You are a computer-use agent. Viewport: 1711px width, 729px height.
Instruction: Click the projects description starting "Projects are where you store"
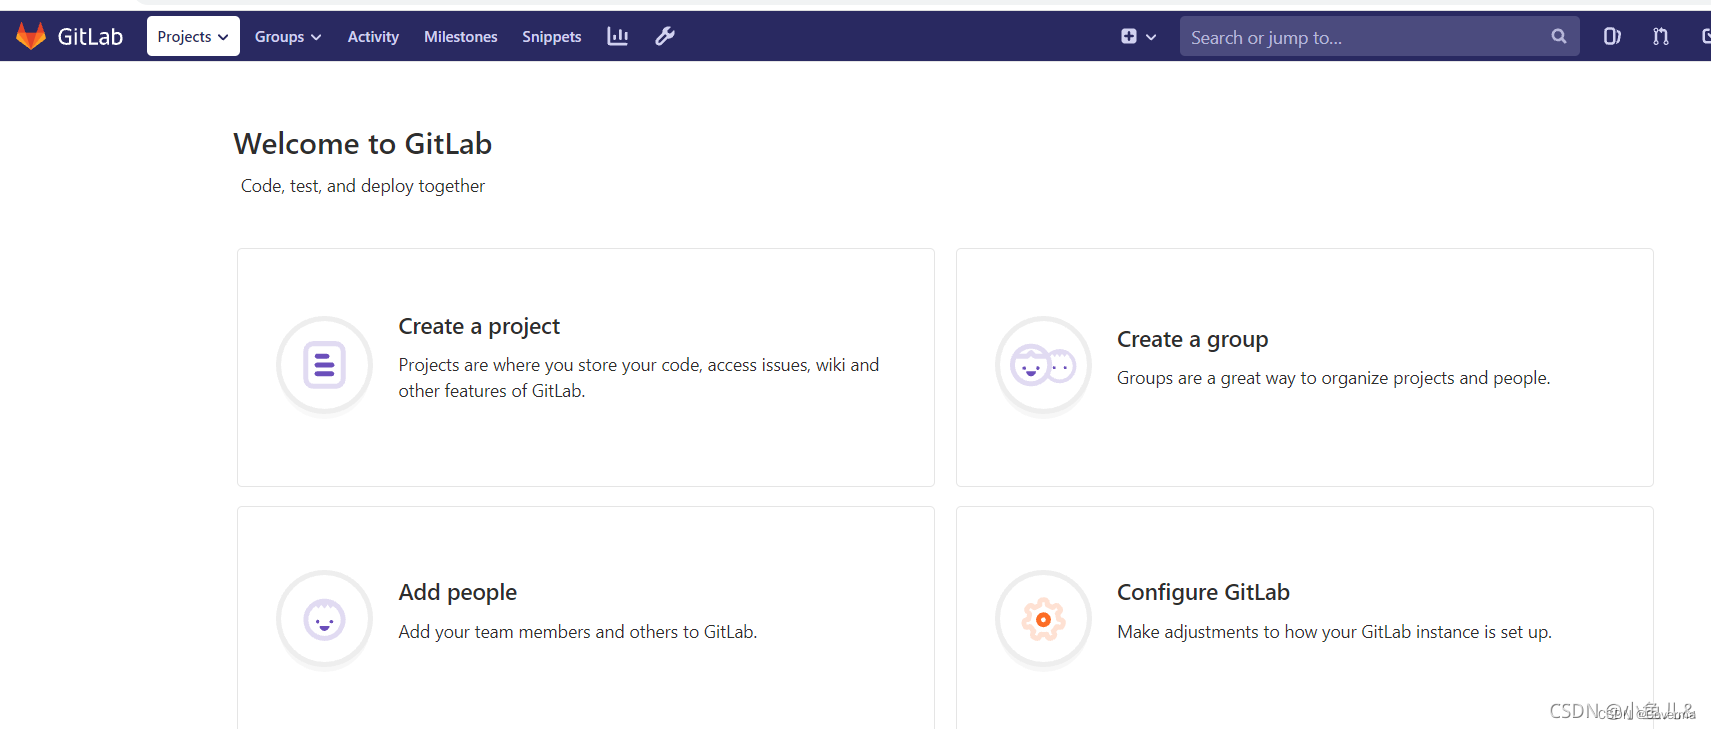639,378
